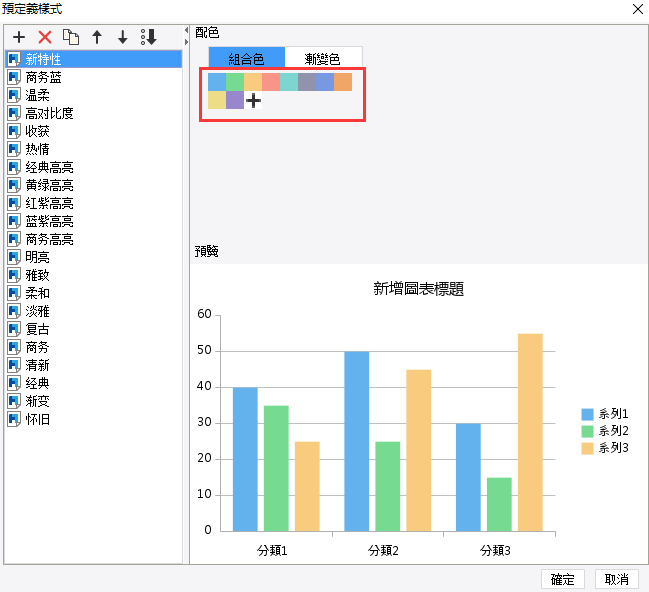
Task: Click the teal color swatch
Action: pyautogui.click(x=289, y=82)
